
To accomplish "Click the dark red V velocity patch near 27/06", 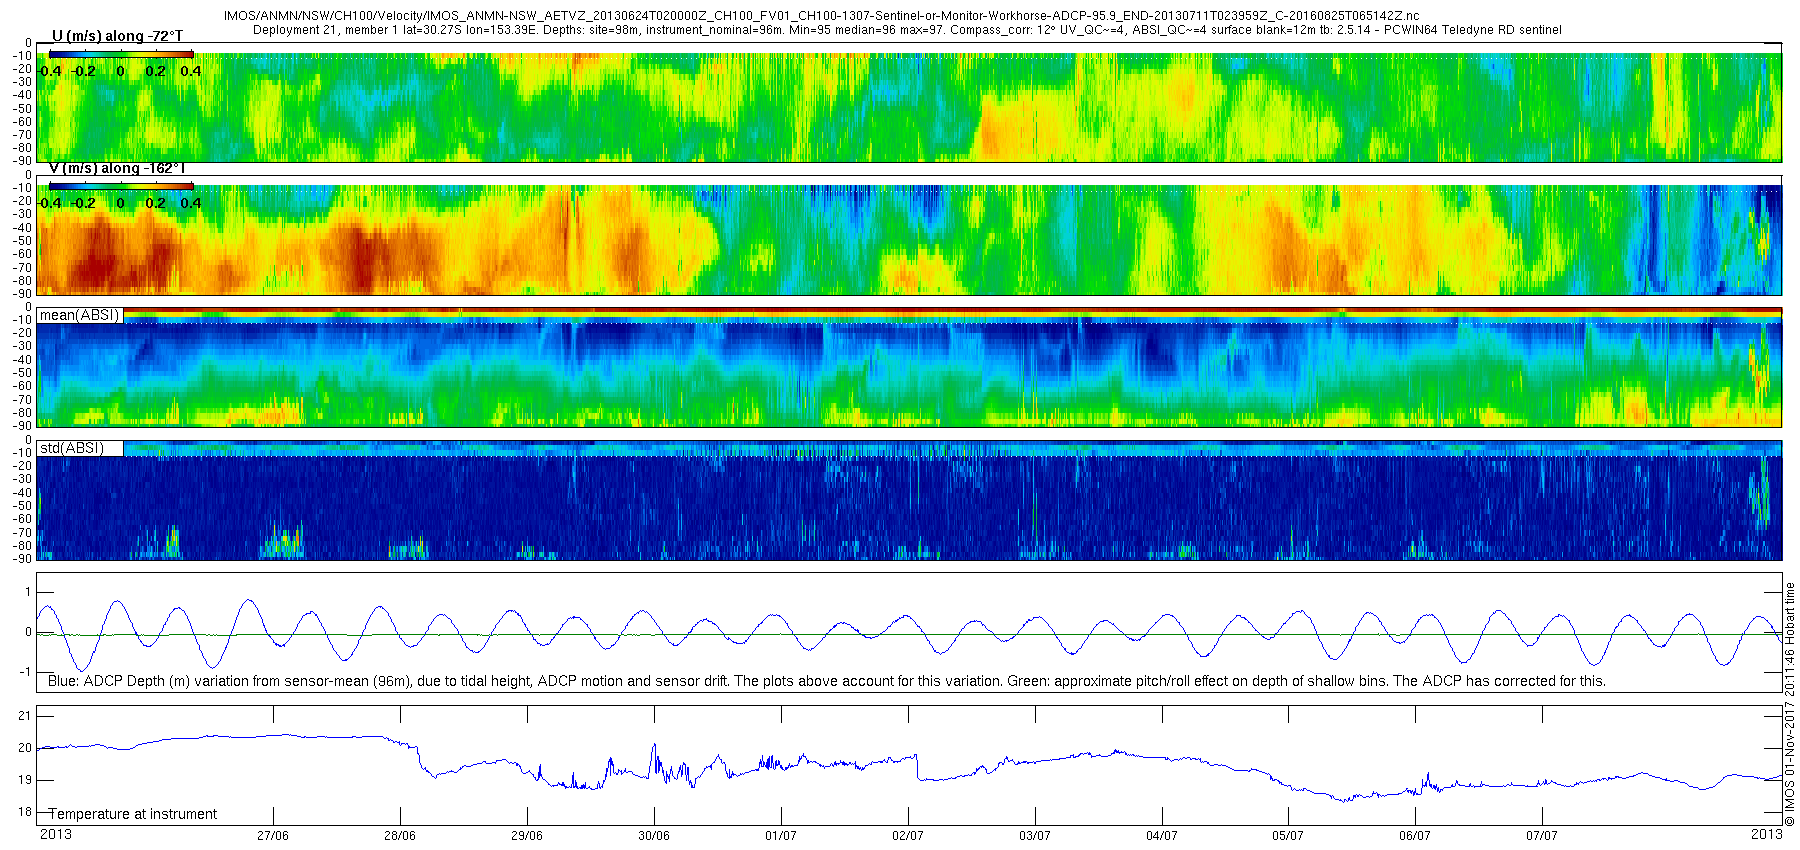I will click(x=362, y=258).
